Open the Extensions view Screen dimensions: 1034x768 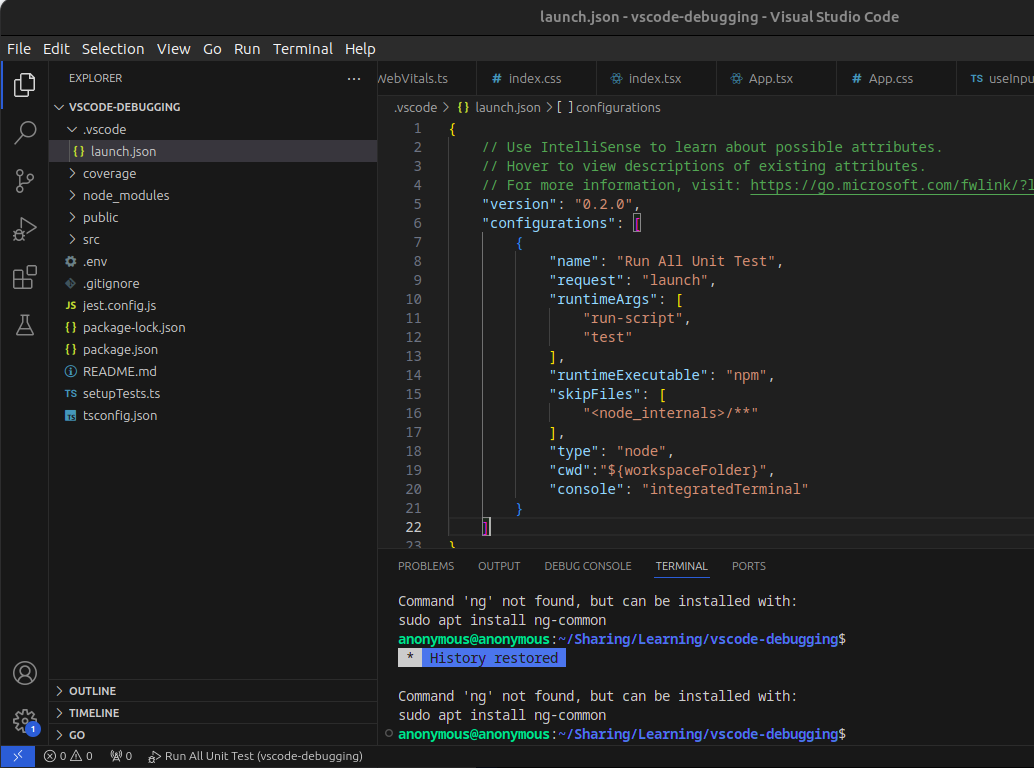pos(25,277)
